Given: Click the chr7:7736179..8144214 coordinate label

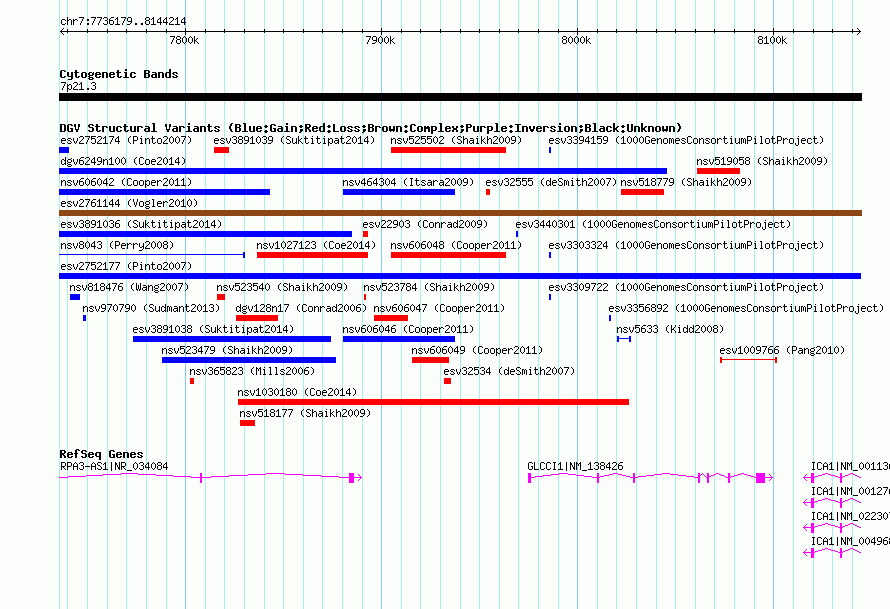Looking at the screenshot, I should [123, 22].
